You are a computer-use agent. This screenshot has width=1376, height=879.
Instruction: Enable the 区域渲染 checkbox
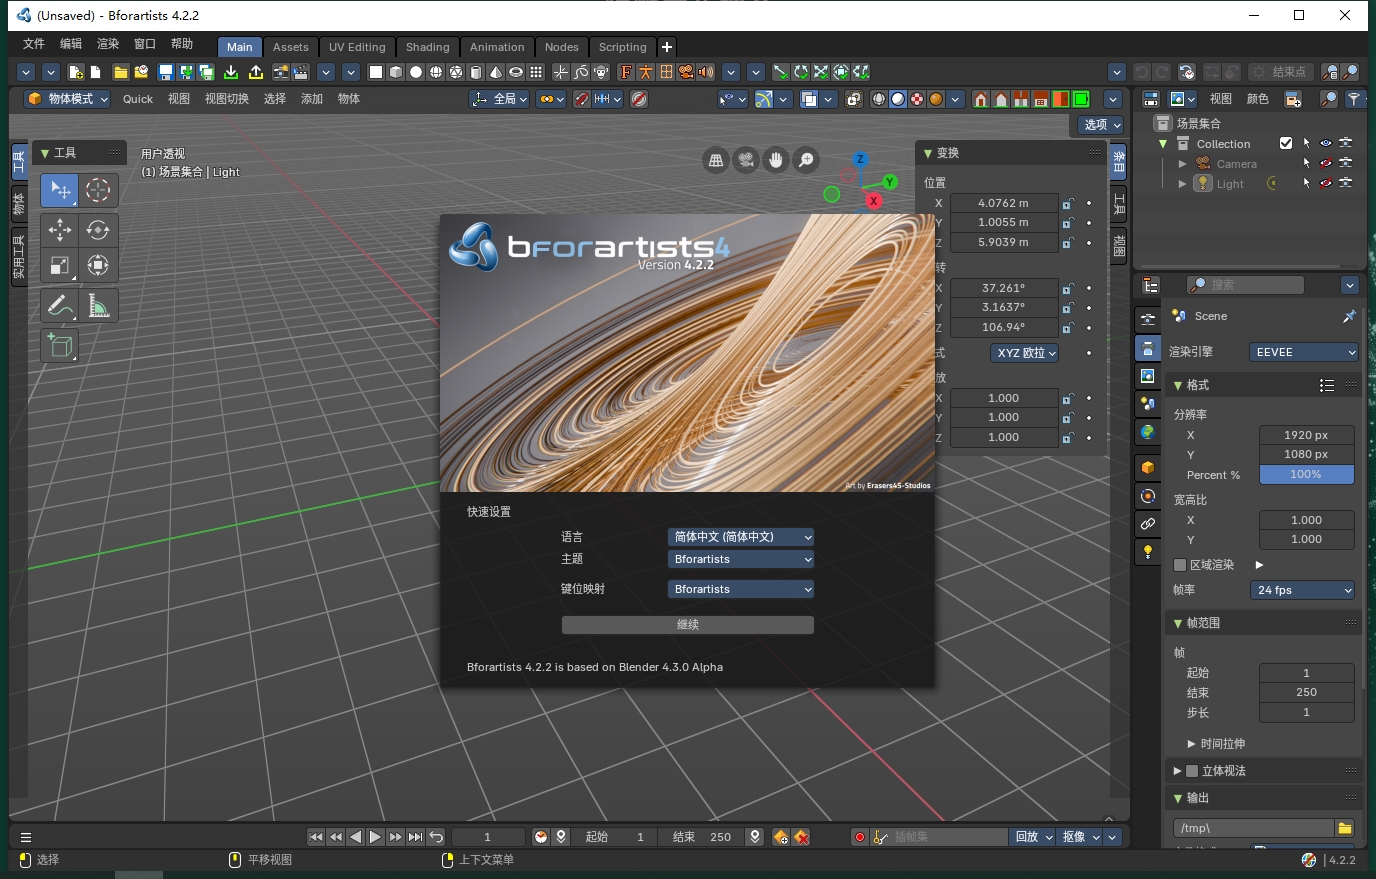tap(1181, 564)
